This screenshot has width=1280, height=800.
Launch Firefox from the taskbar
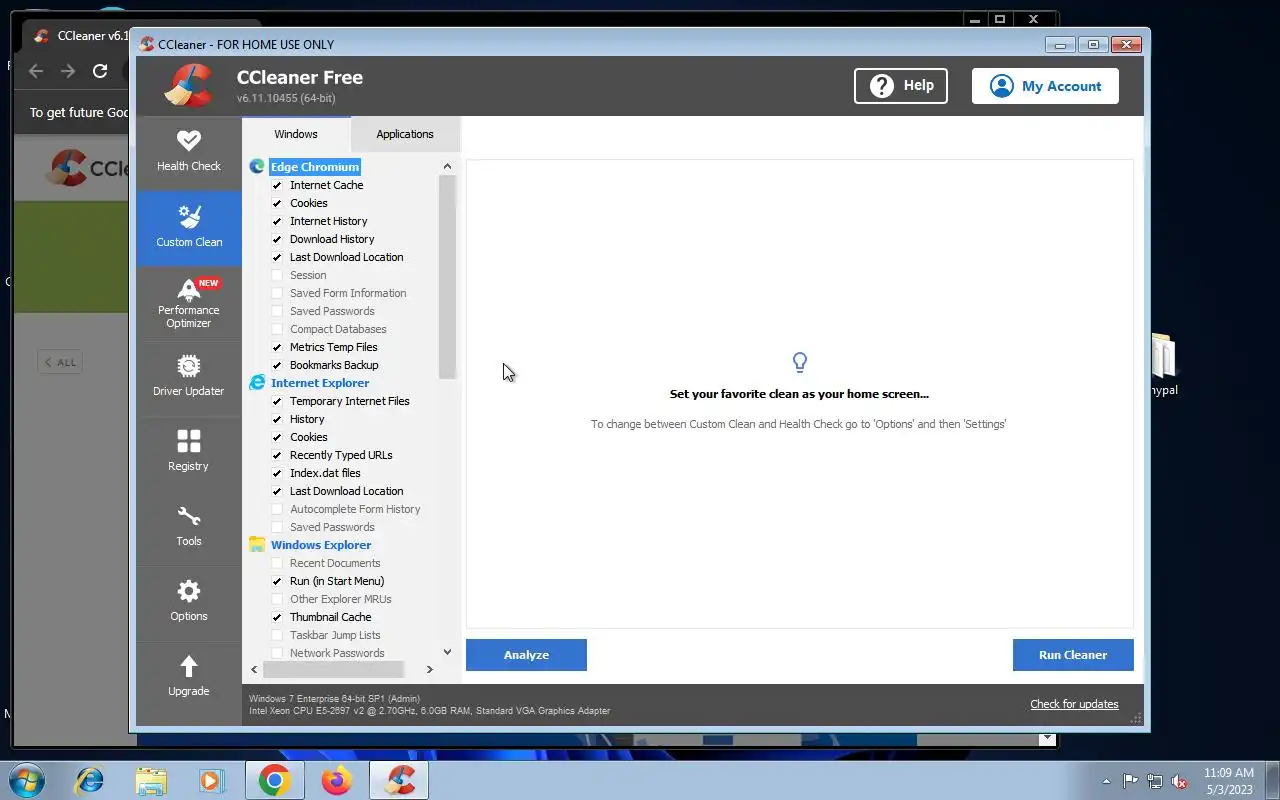337,780
